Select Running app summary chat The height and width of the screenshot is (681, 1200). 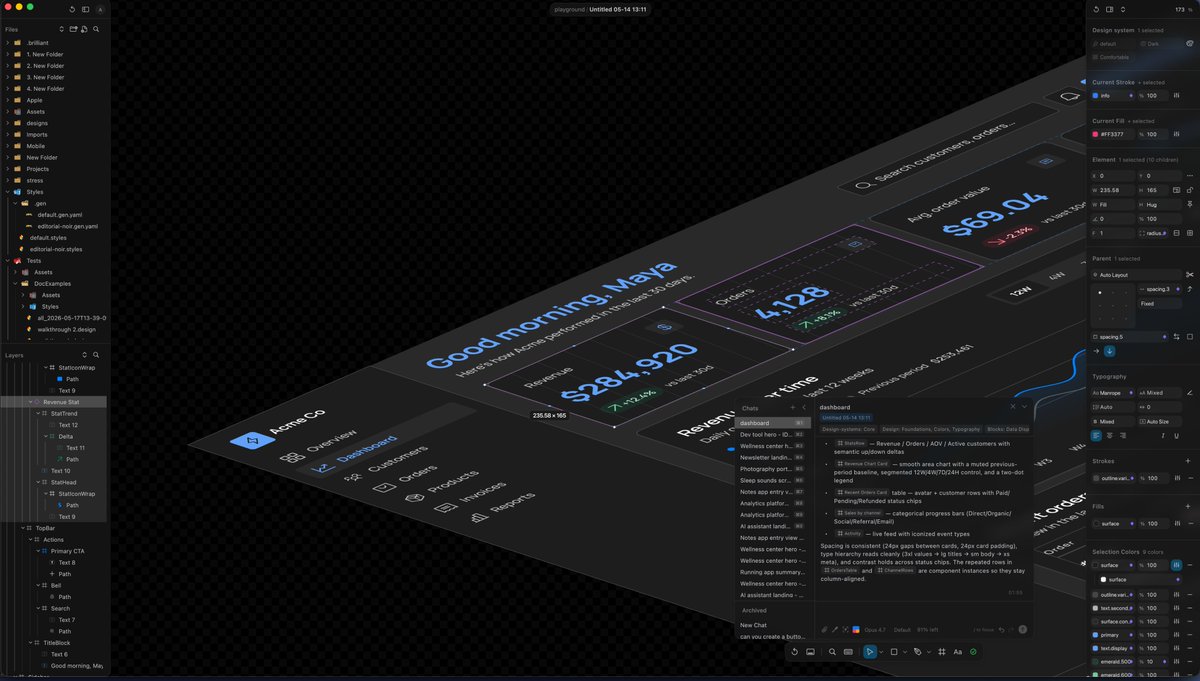point(771,572)
